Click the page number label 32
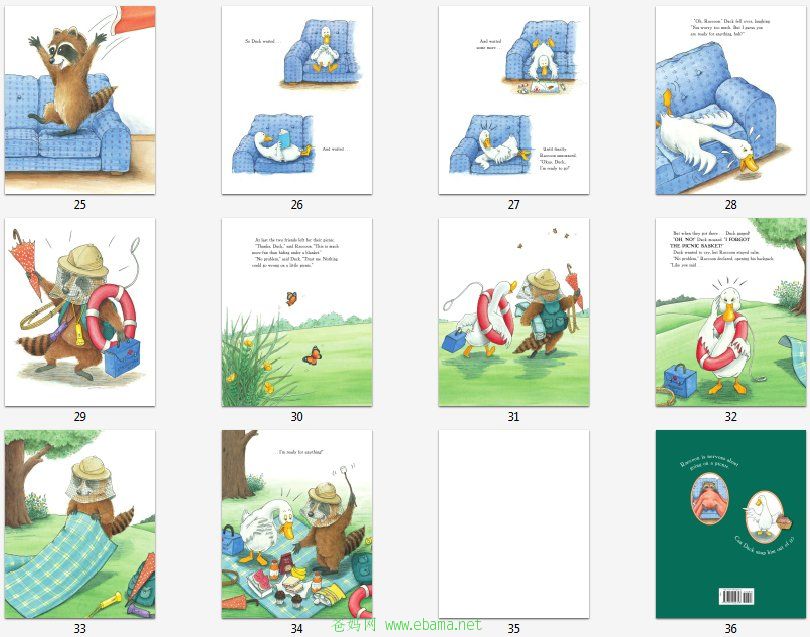810x637 pixels. (x=730, y=416)
